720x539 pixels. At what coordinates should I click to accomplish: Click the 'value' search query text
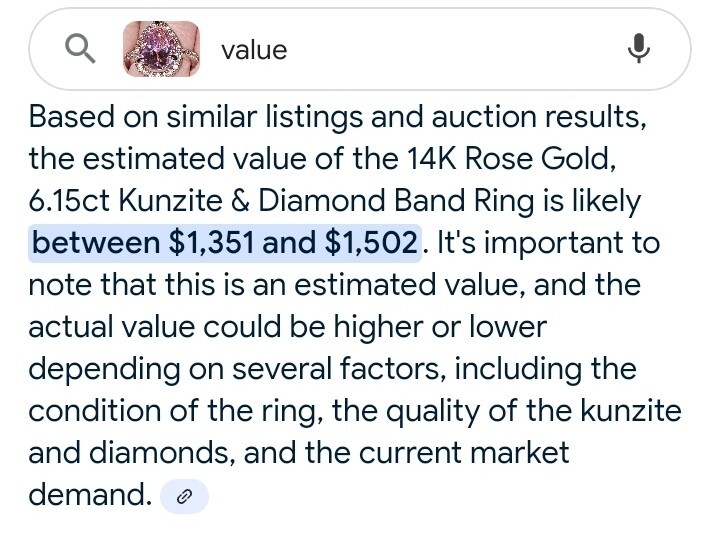pos(254,50)
